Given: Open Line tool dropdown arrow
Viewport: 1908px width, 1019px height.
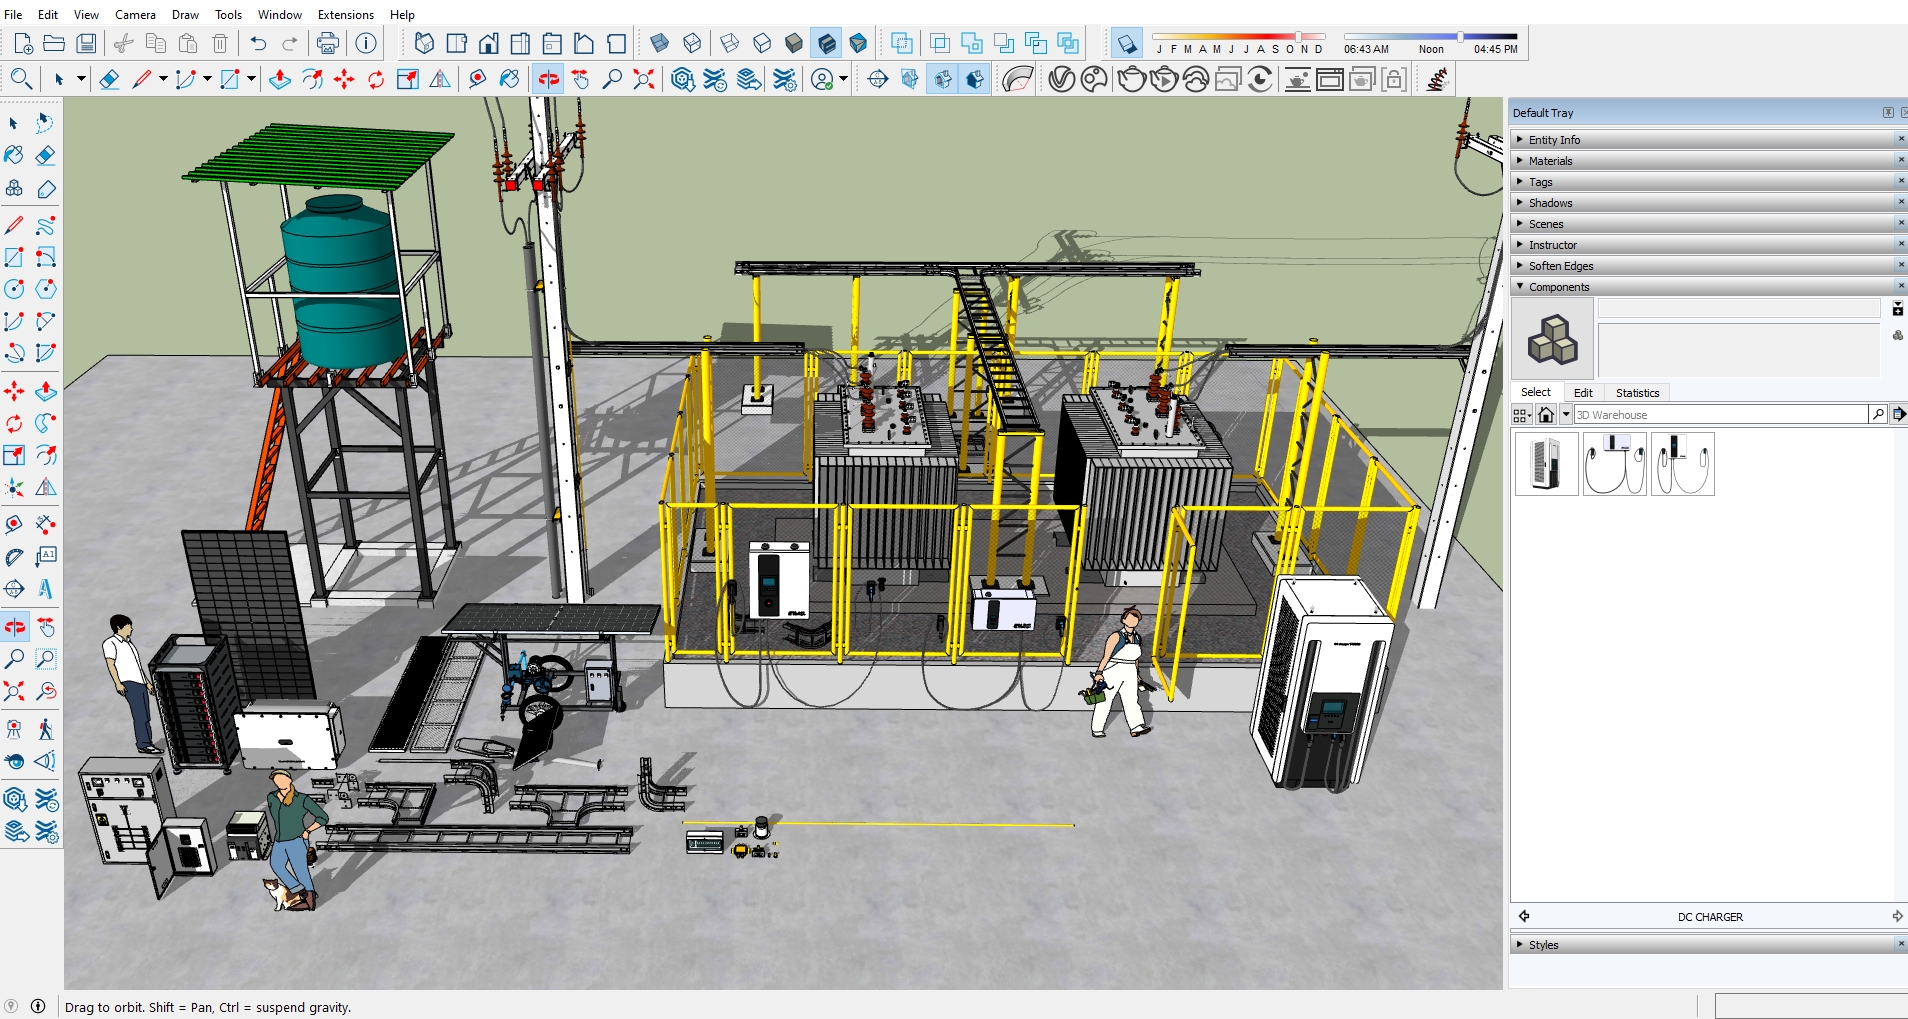Looking at the screenshot, I should (x=163, y=79).
